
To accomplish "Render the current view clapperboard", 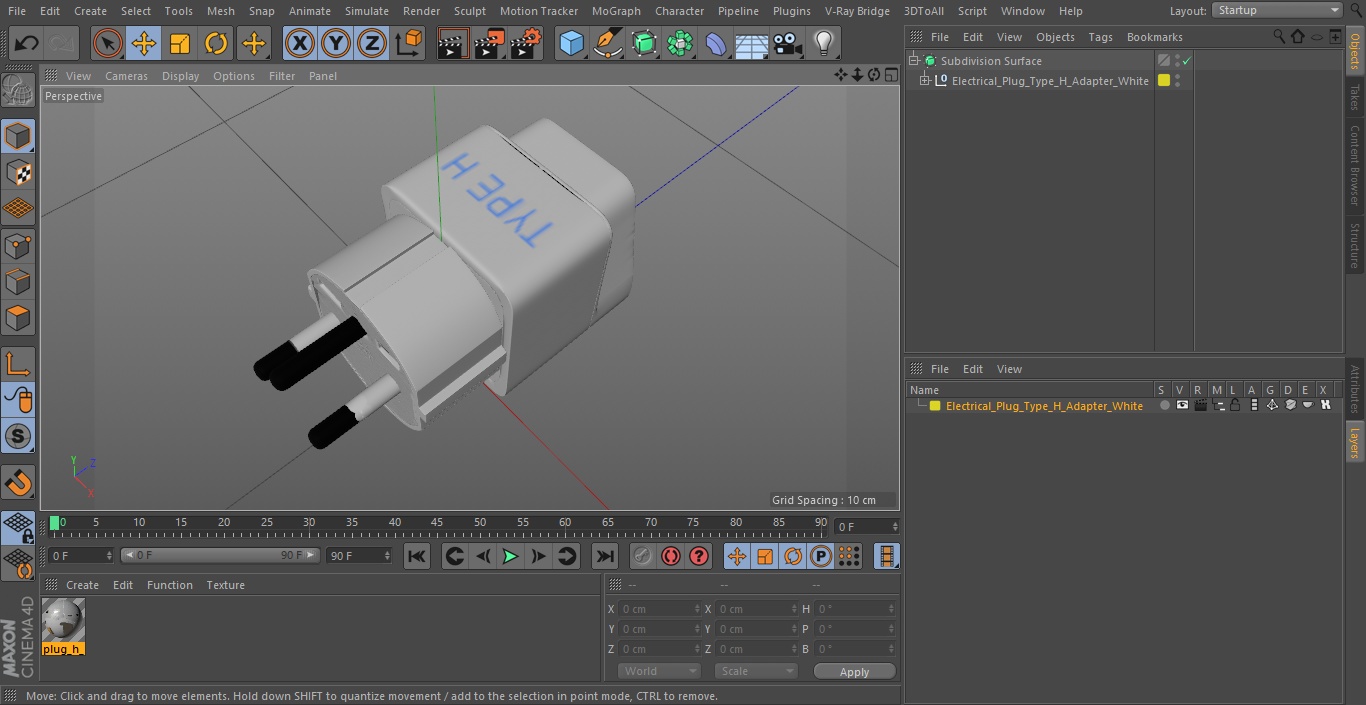I will 453,44.
